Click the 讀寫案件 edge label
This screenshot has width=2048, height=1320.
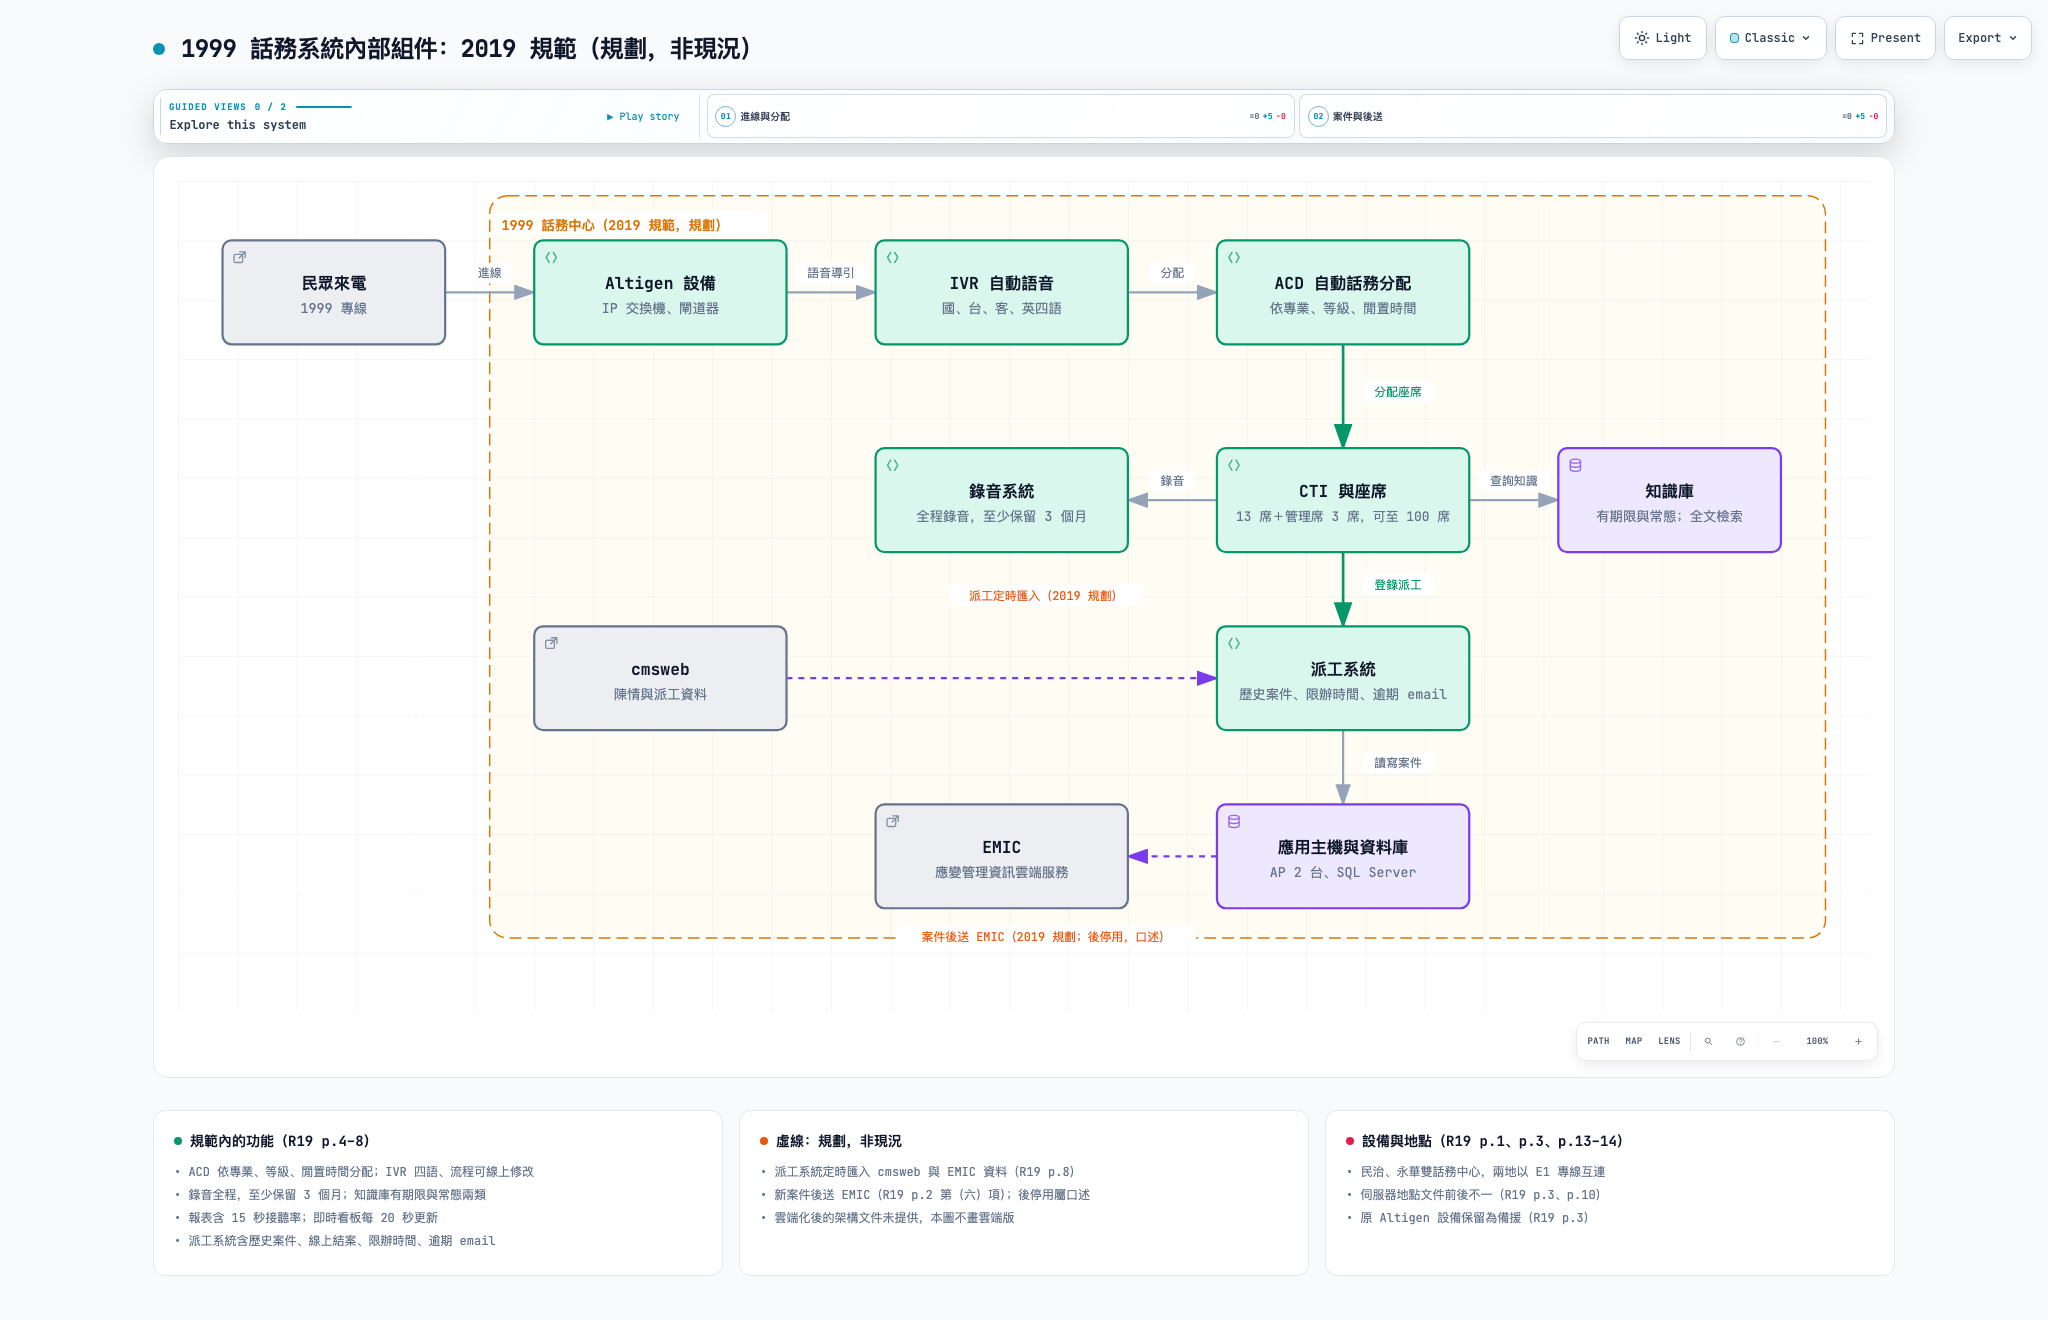click(1397, 763)
